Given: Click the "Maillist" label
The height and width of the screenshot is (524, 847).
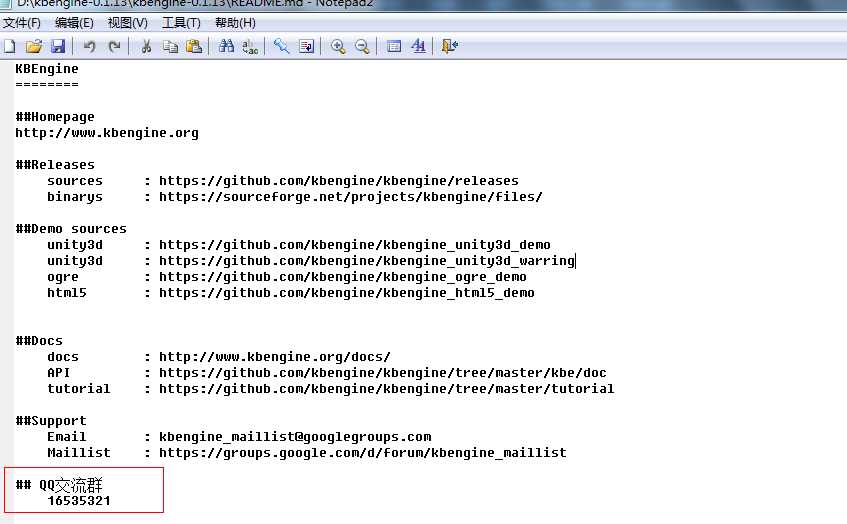Looking at the screenshot, I should (x=78, y=453).
